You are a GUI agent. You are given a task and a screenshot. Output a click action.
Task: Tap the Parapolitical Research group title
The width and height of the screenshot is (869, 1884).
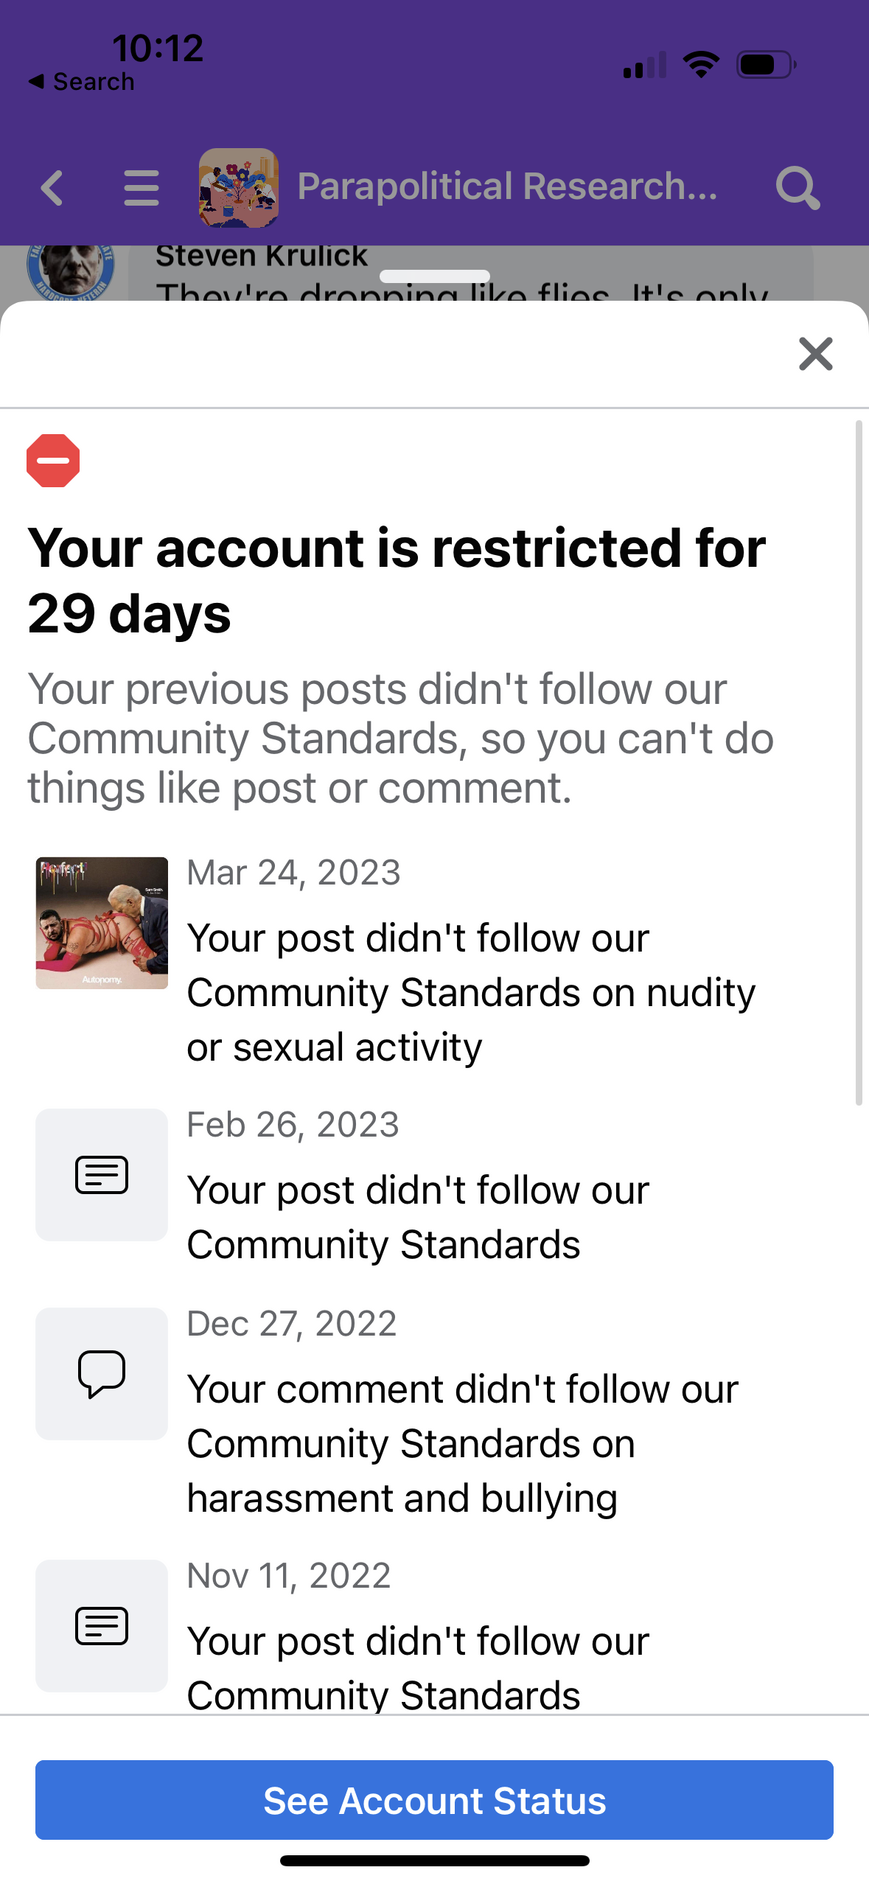point(507,187)
